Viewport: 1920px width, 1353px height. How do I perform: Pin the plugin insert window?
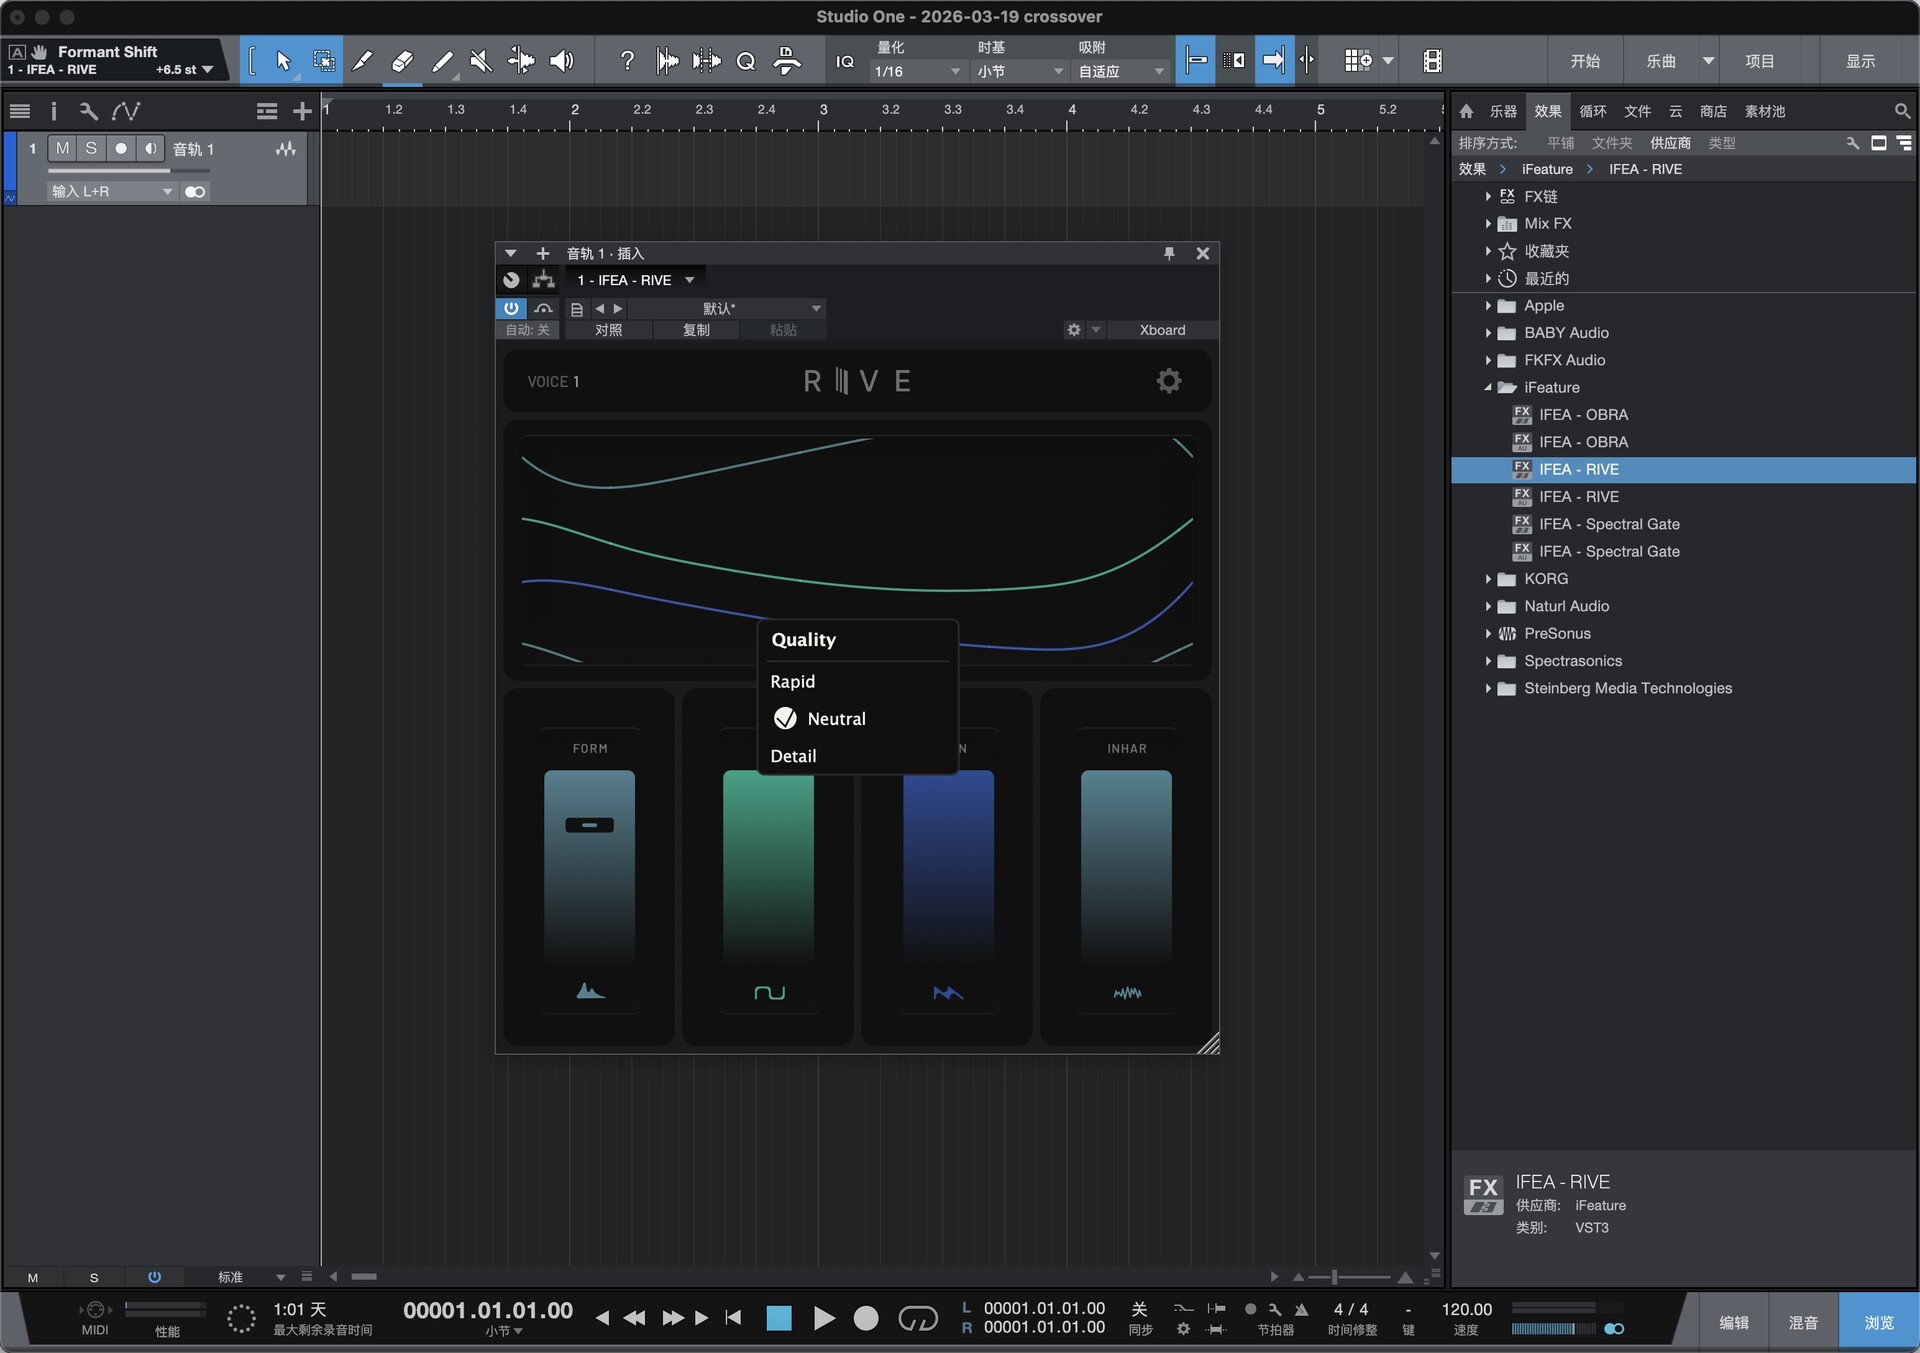1169,254
